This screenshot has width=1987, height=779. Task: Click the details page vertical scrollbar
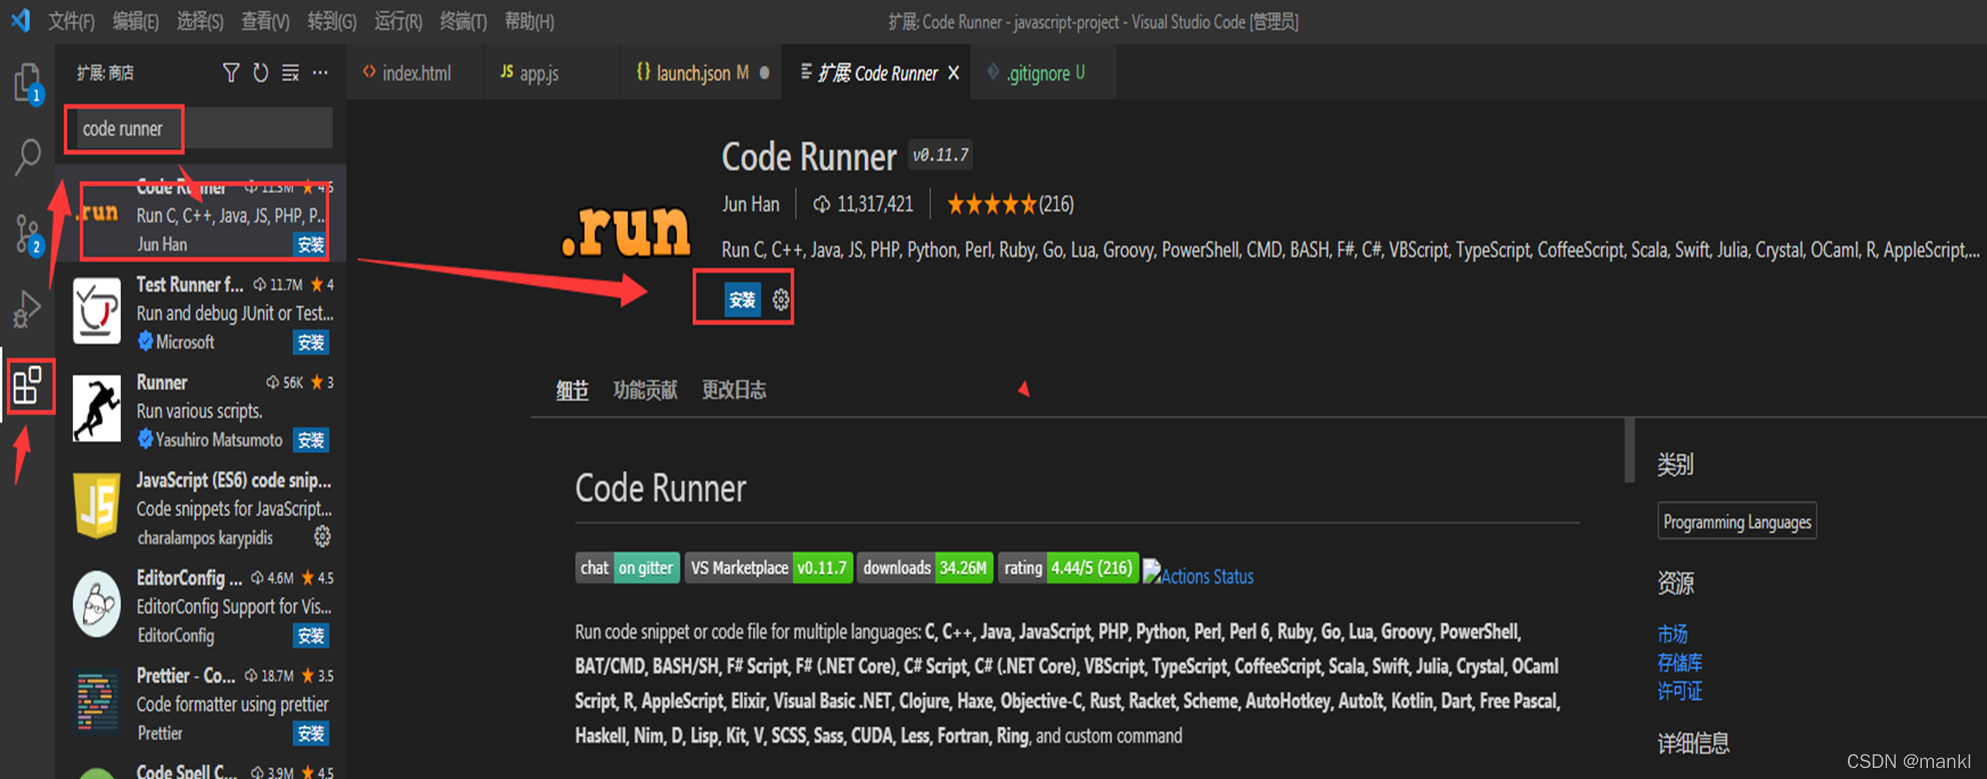tap(1629, 450)
